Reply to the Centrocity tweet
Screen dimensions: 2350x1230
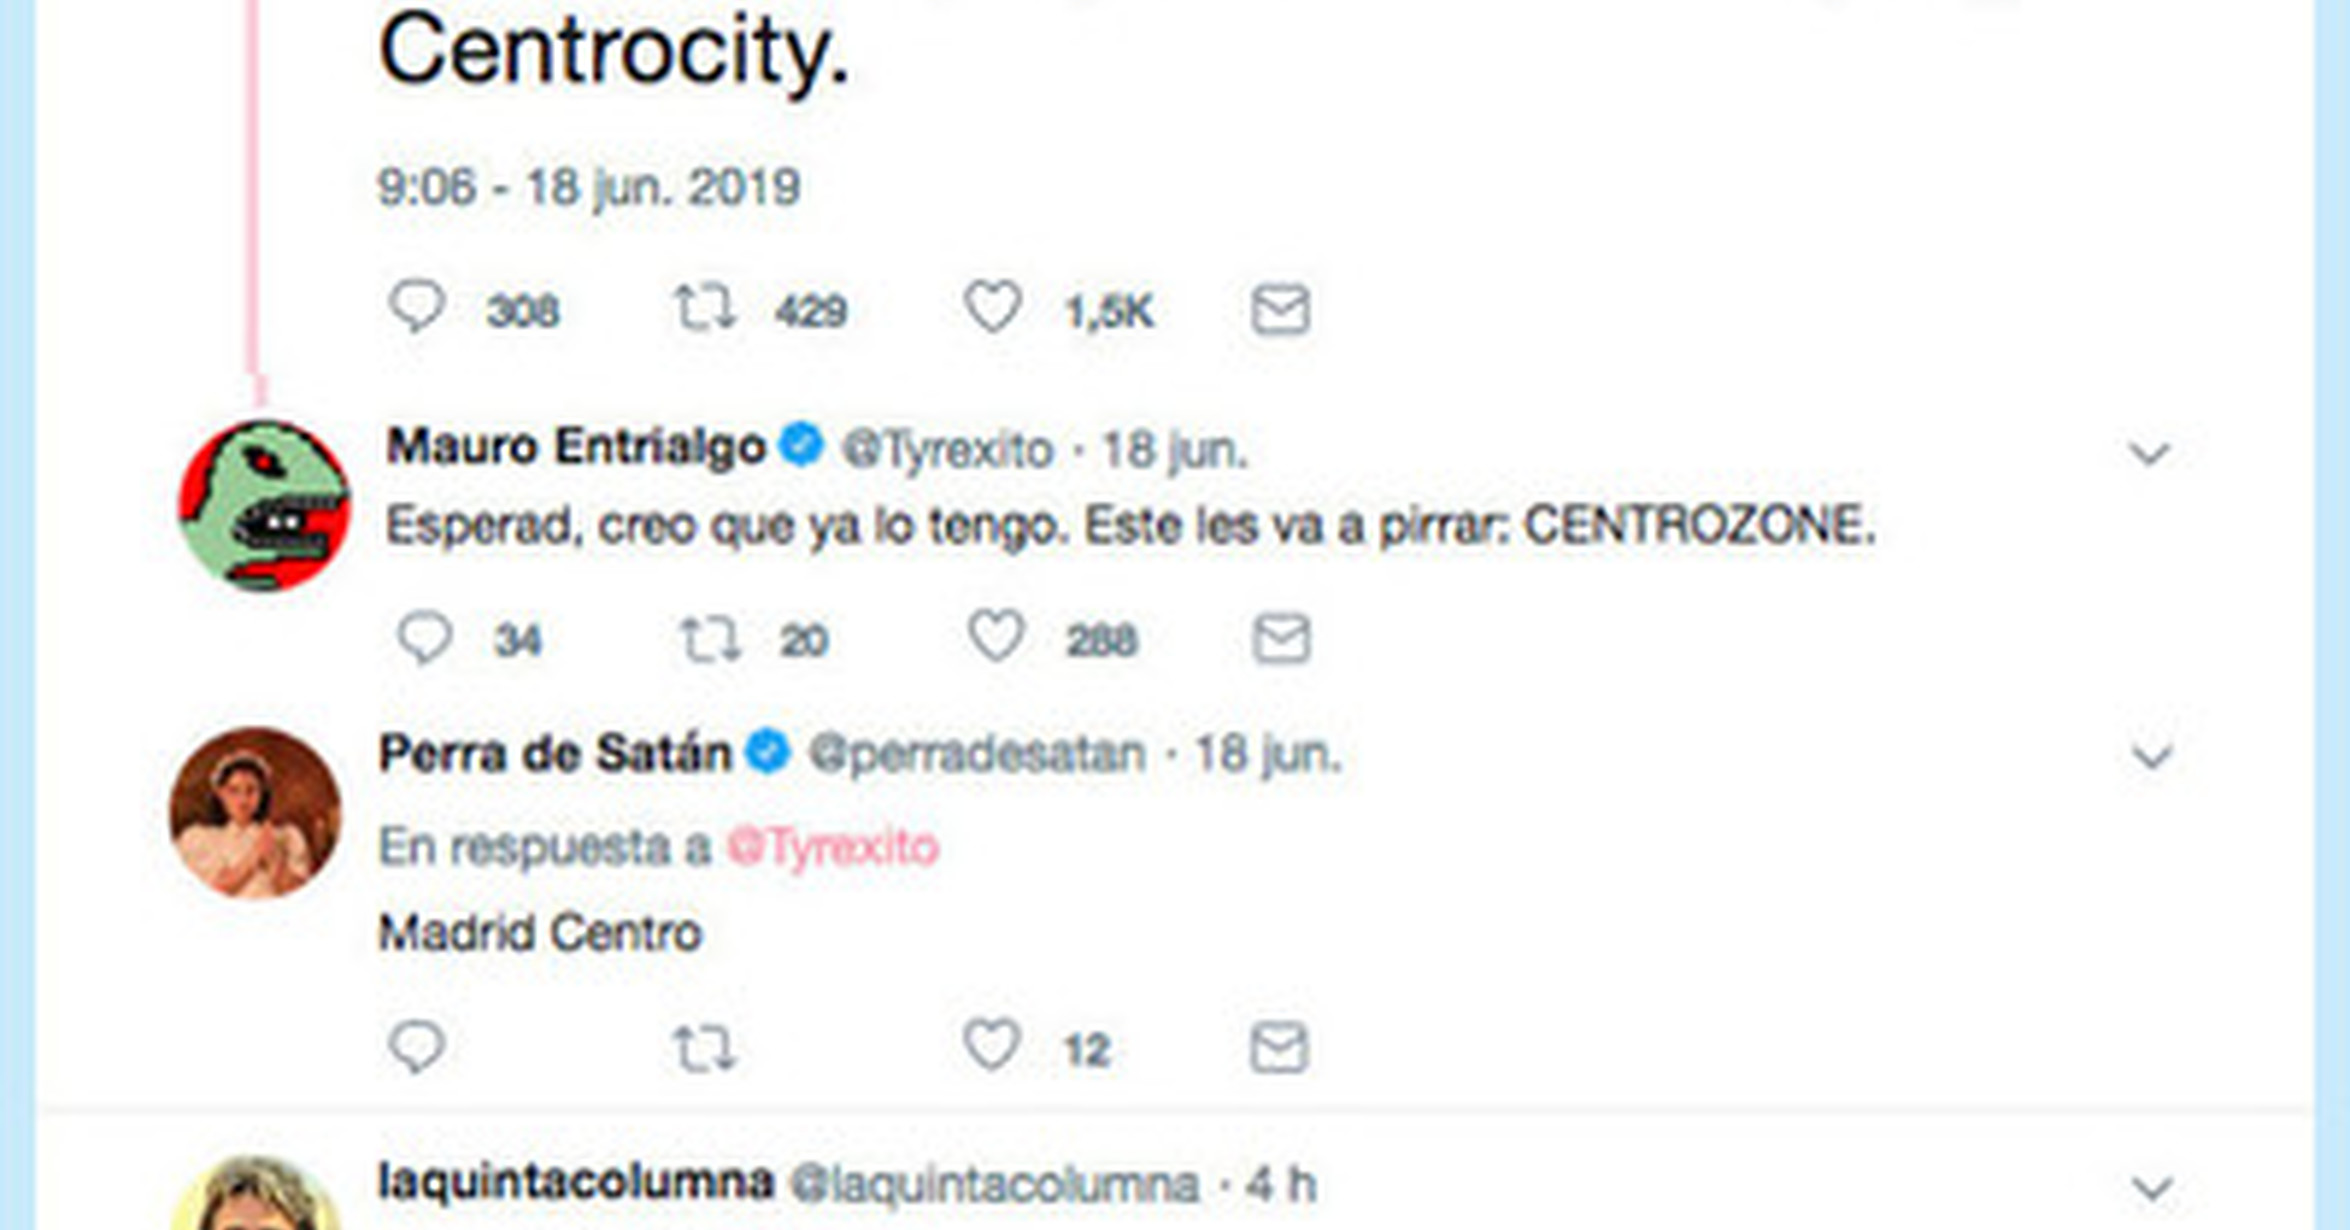pyautogui.click(x=416, y=306)
